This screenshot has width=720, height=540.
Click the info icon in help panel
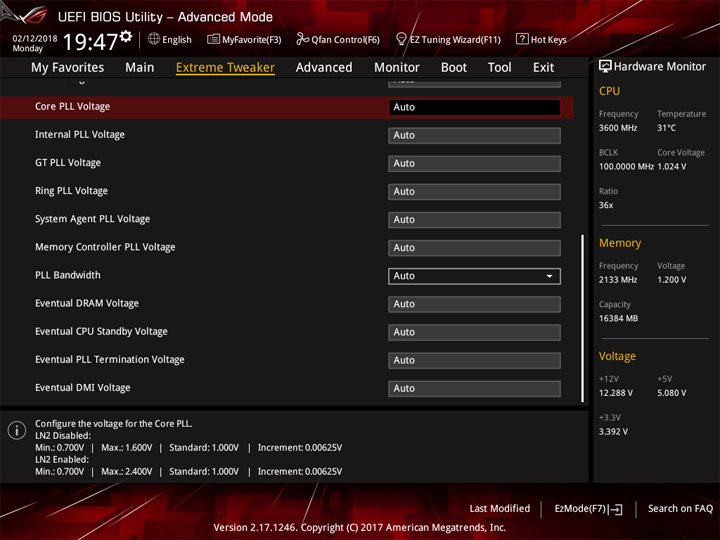[x=17, y=430]
